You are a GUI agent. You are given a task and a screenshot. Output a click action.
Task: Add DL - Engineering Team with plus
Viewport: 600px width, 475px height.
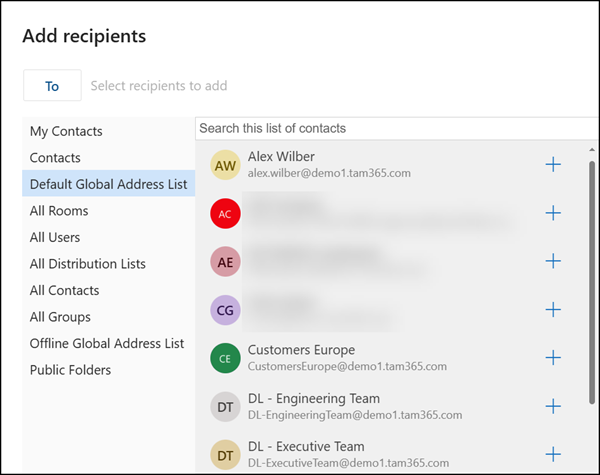553,406
